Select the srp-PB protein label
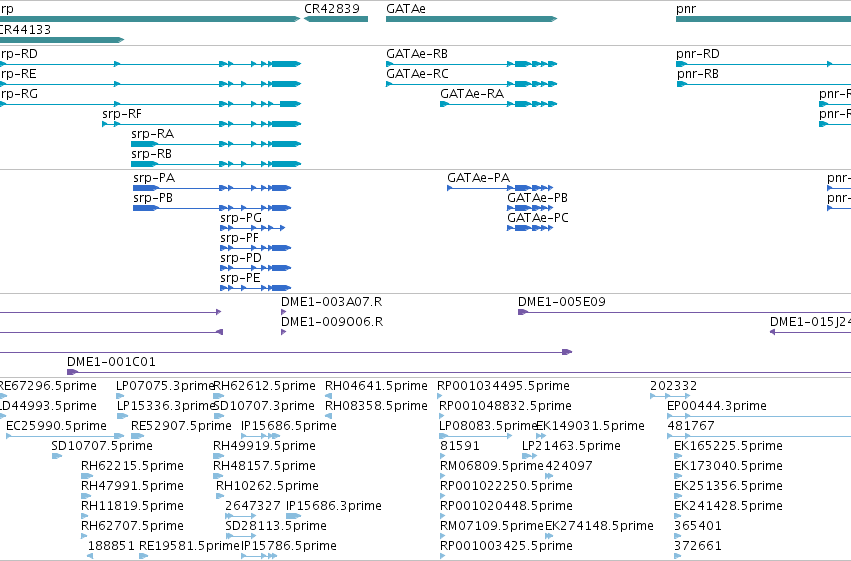Viewport: 851px width, 561px height. (153, 198)
